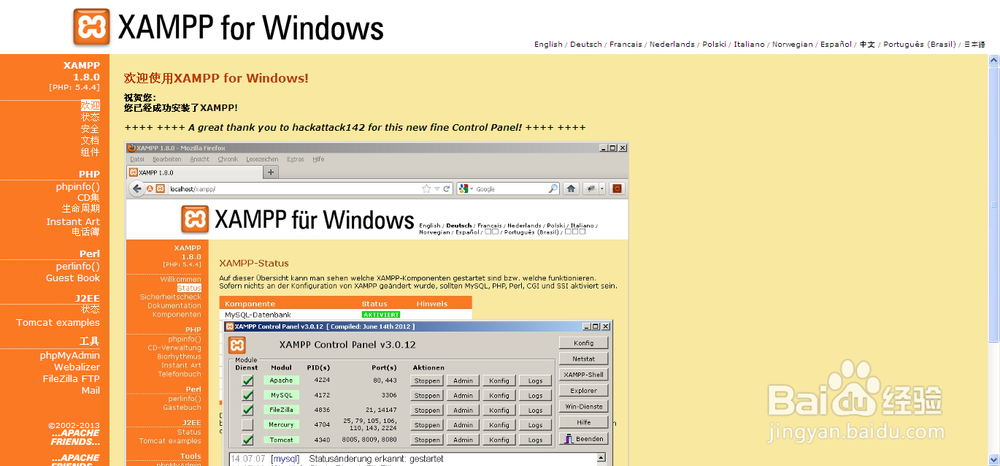Open the highlighted 欢迎 sidebar entry
The height and width of the screenshot is (466, 1000).
pyautogui.click(x=91, y=105)
